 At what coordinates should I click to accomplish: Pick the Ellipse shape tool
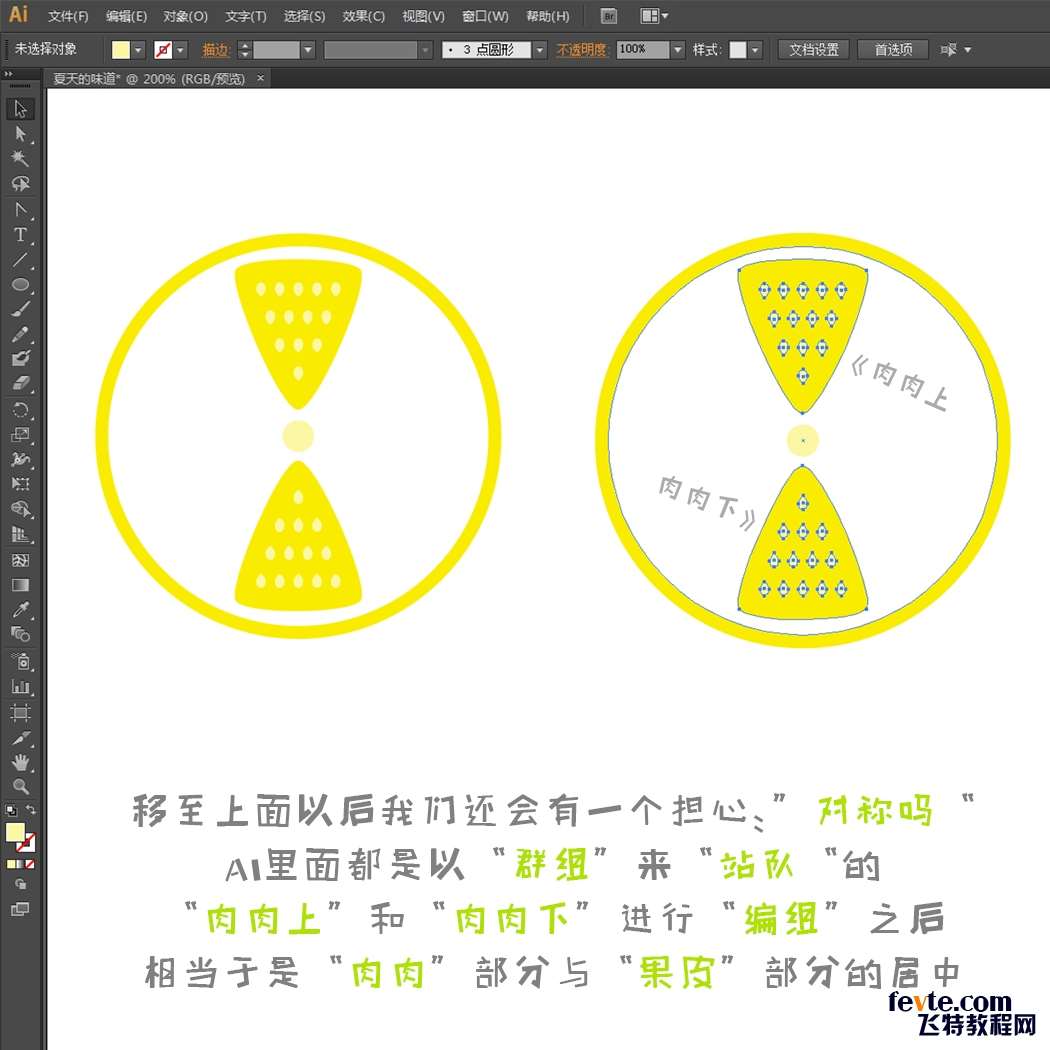20,285
